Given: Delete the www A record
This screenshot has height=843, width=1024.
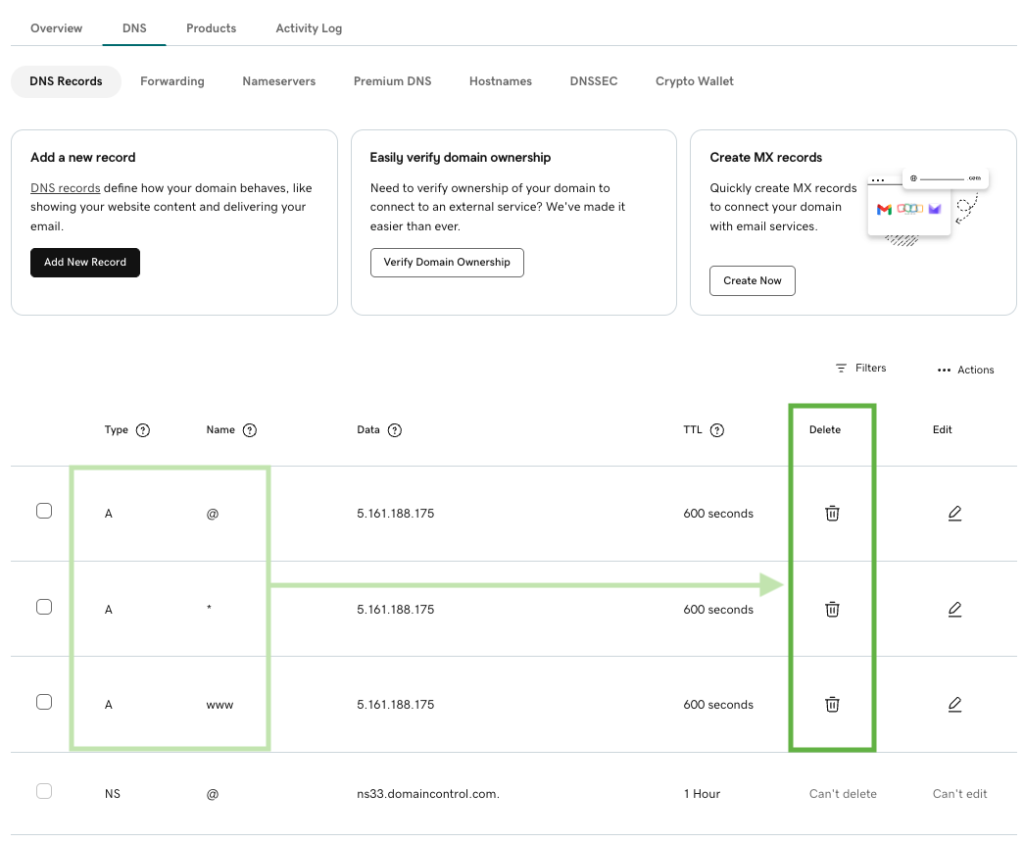Looking at the screenshot, I should click(x=831, y=704).
